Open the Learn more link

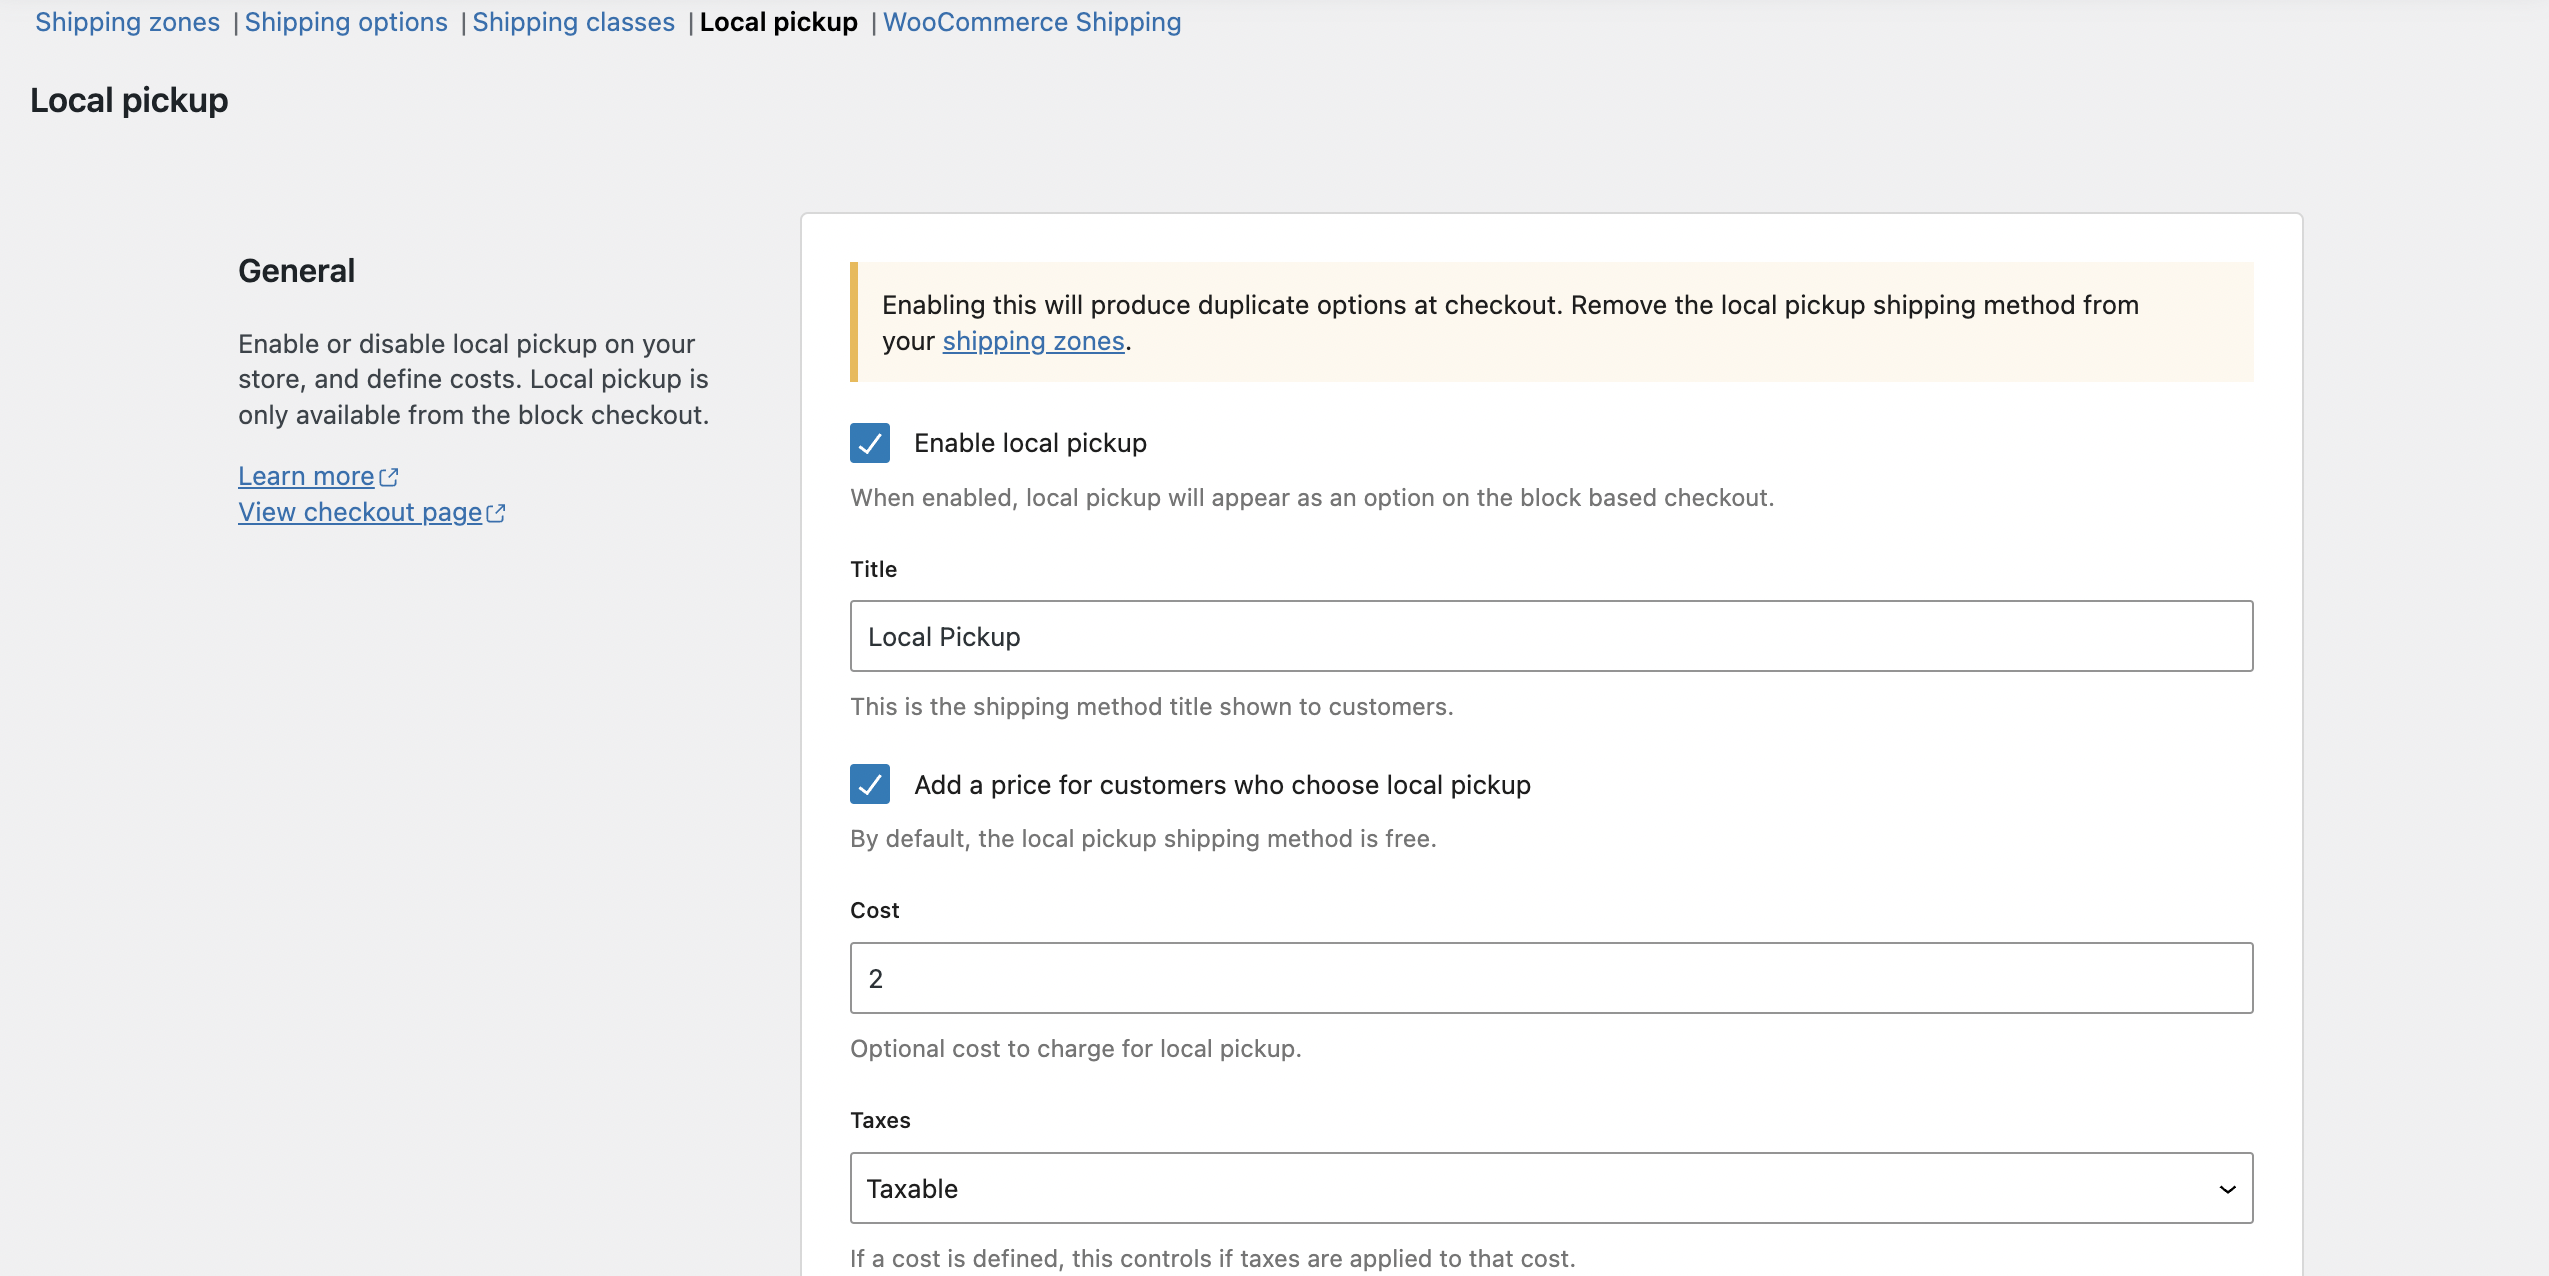[x=305, y=476]
